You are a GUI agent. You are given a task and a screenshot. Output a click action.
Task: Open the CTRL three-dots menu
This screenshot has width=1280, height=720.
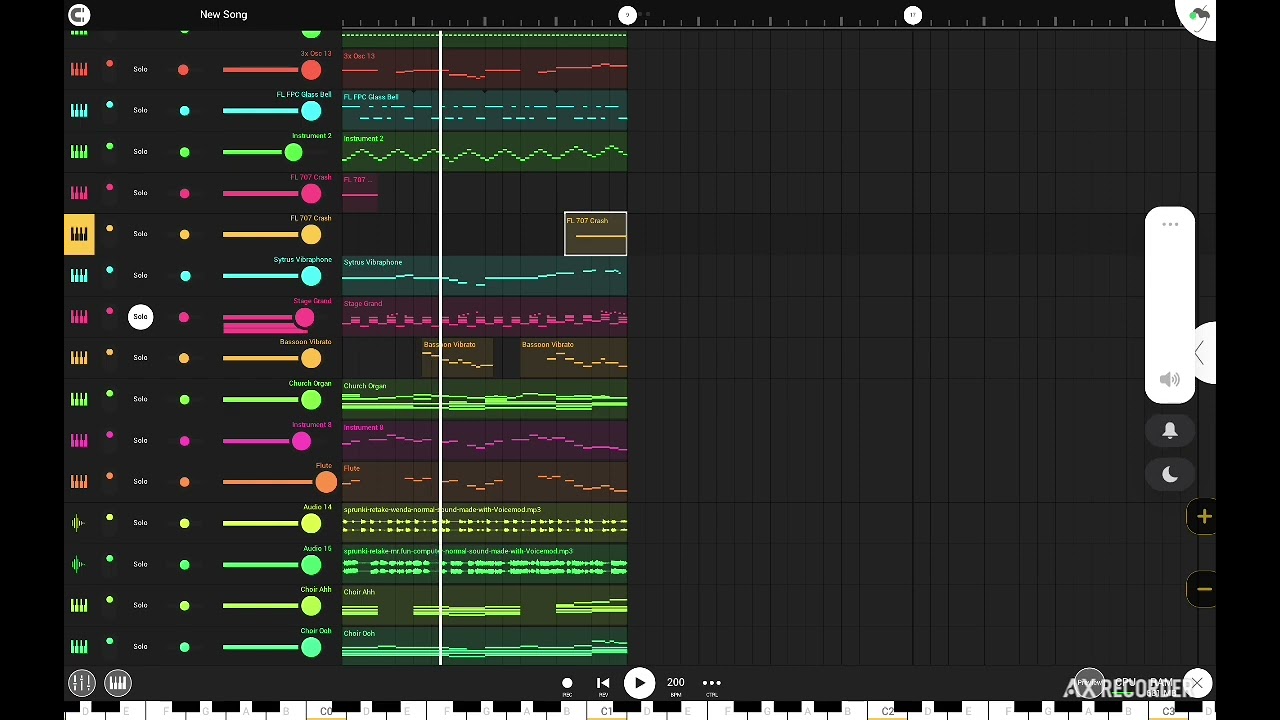coord(712,685)
